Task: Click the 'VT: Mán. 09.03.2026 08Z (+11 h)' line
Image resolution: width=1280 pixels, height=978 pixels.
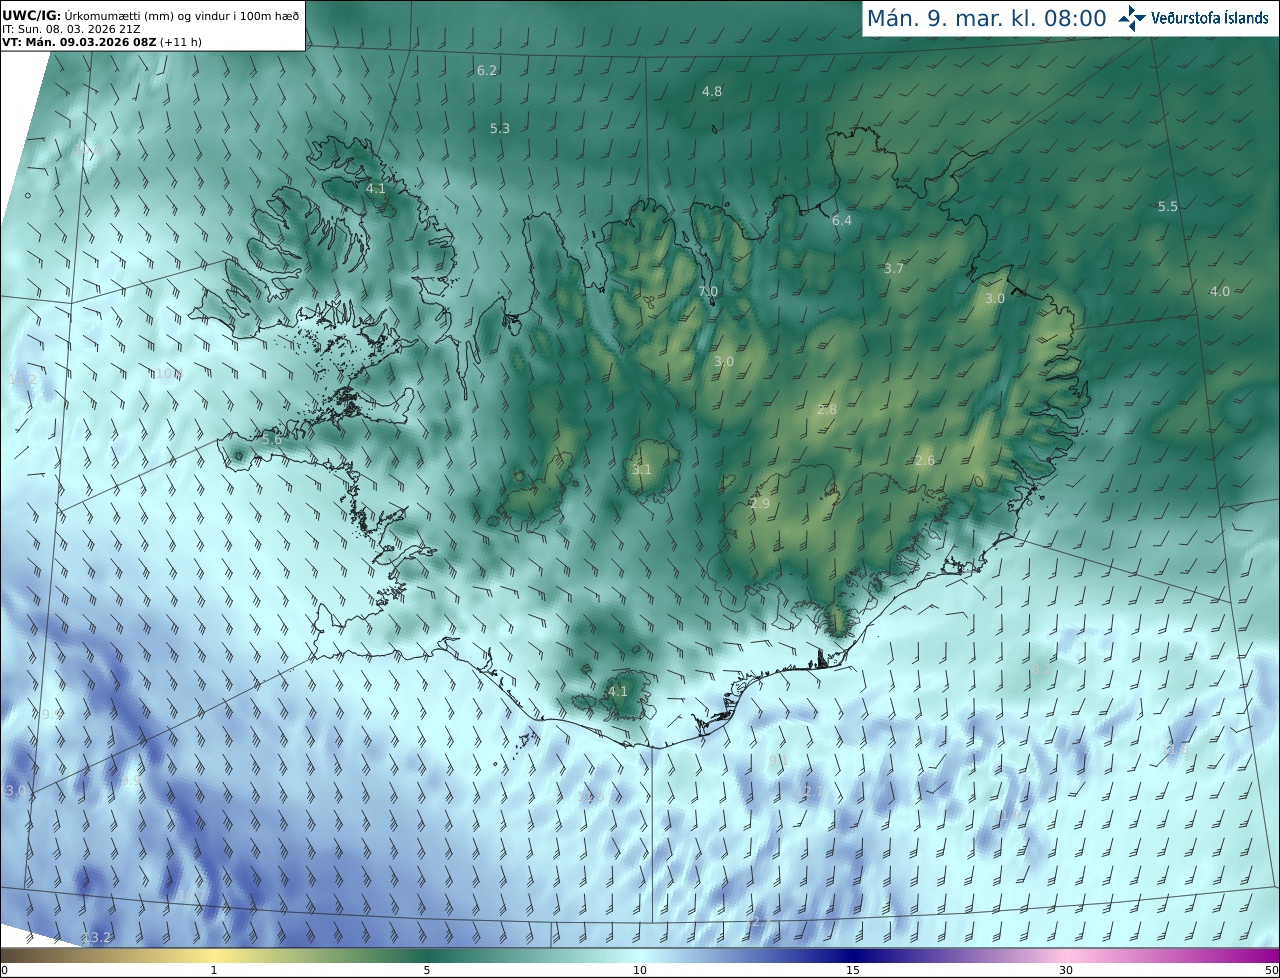Action: pyautogui.click(x=102, y=42)
